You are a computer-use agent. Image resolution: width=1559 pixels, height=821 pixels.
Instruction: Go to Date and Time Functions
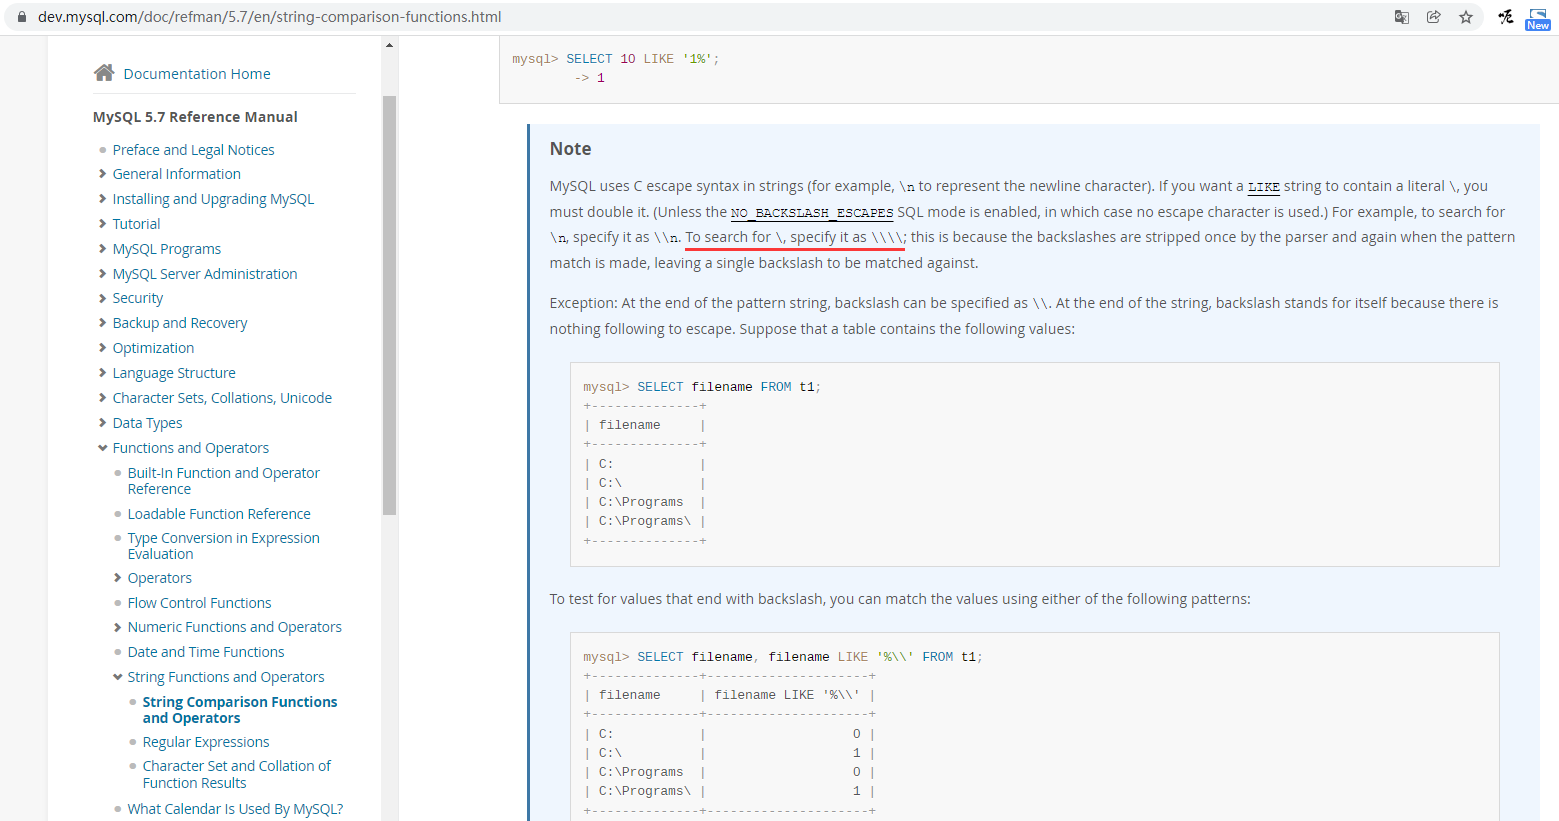pyautogui.click(x=205, y=652)
